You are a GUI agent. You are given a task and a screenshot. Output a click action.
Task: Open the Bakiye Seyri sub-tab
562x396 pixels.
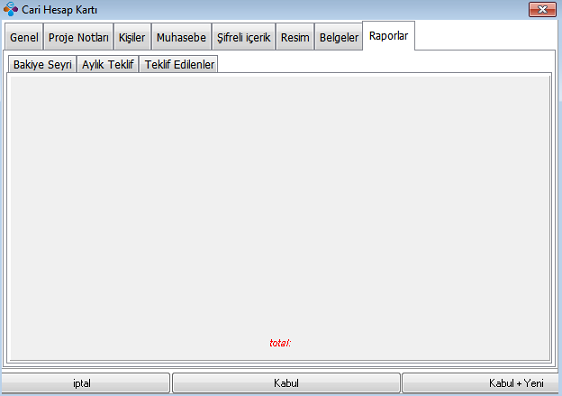coord(42,64)
